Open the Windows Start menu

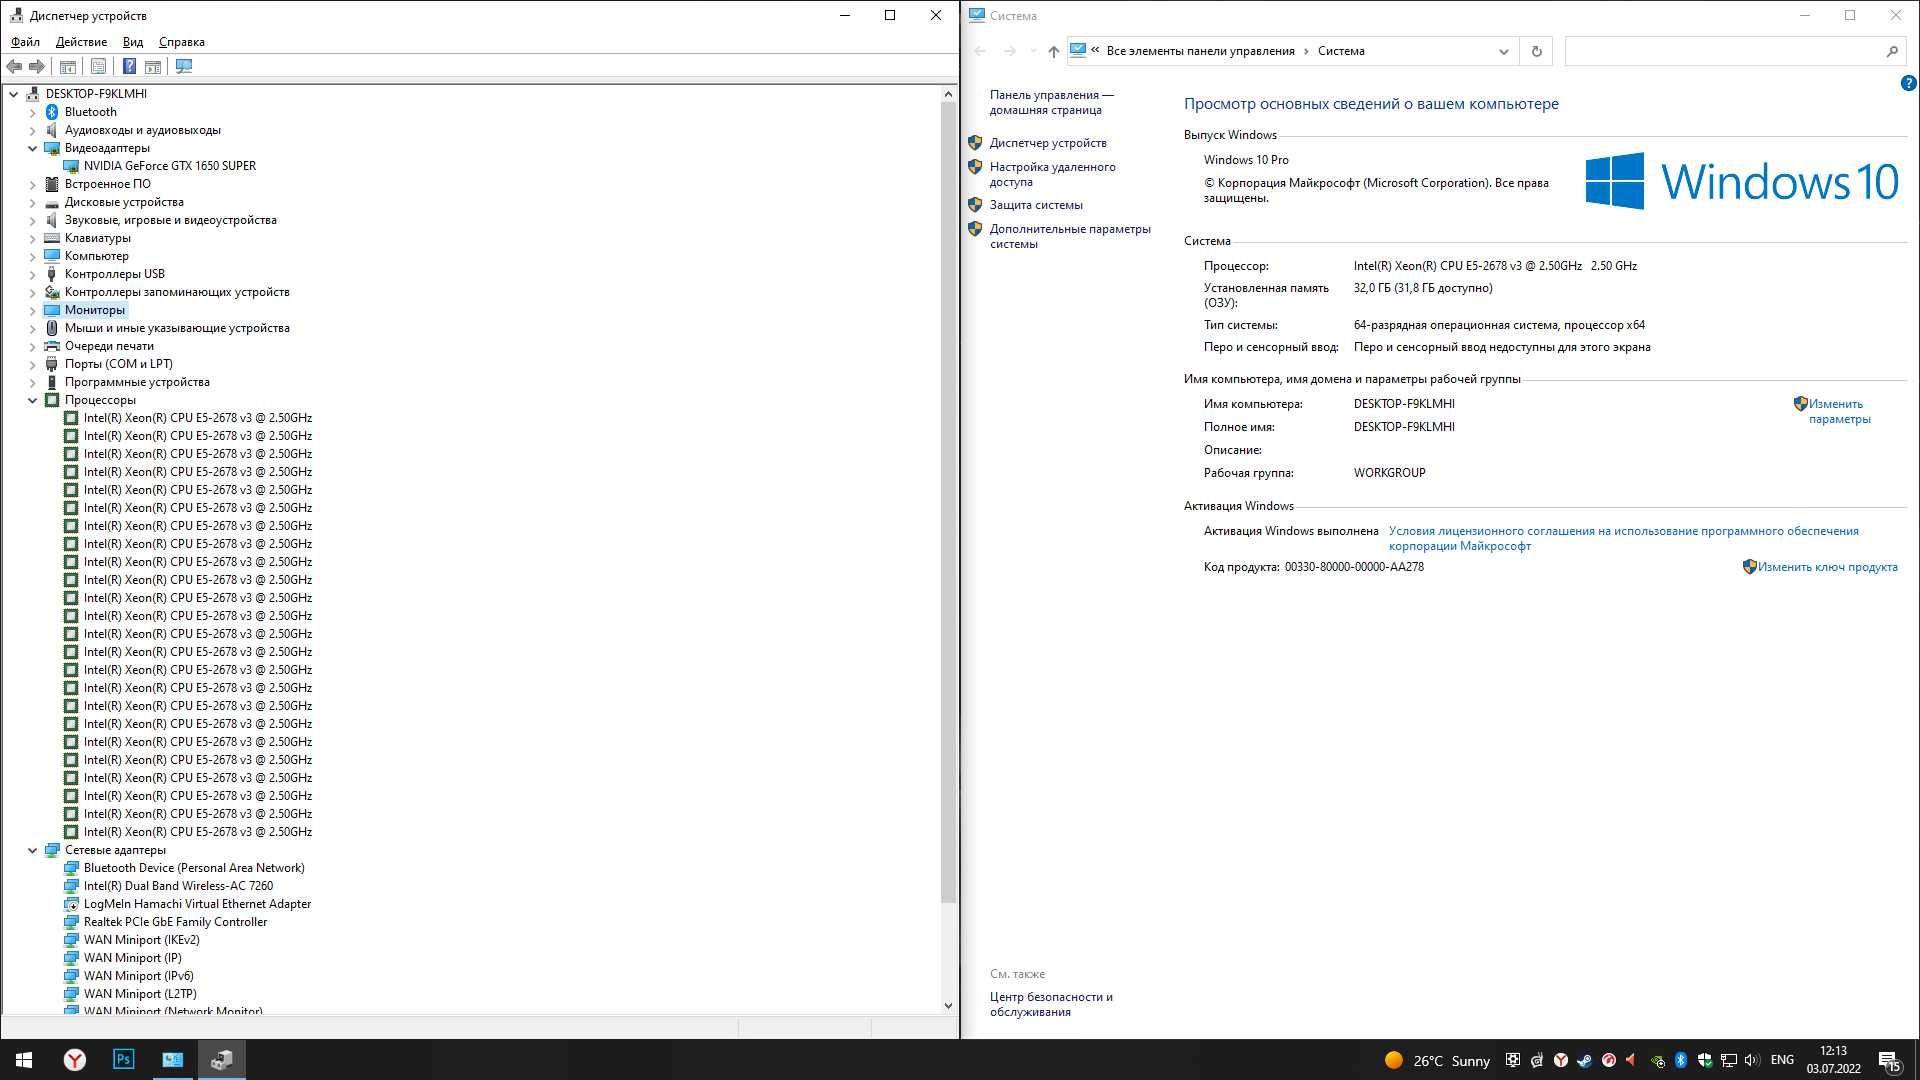(x=24, y=1060)
